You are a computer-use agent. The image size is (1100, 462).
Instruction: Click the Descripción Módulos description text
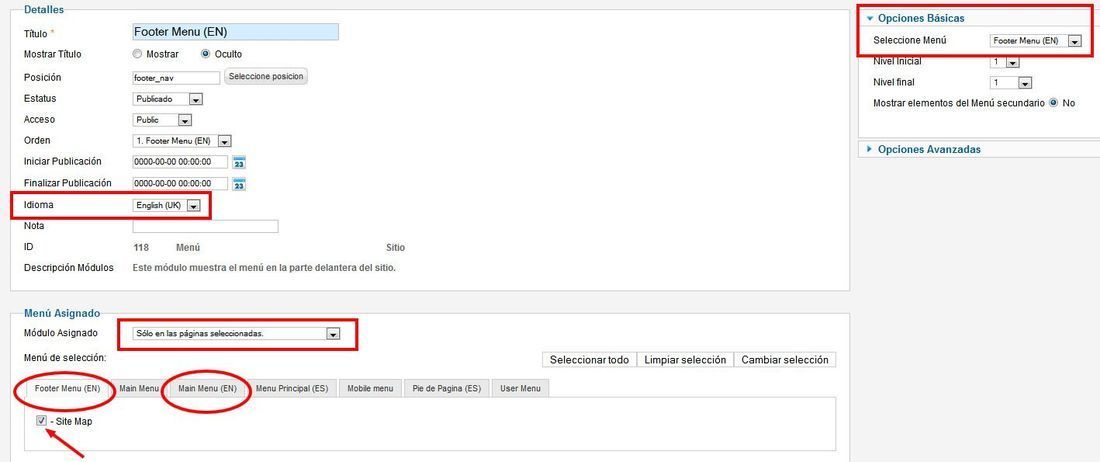pyautogui.click(x=264, y=268)
